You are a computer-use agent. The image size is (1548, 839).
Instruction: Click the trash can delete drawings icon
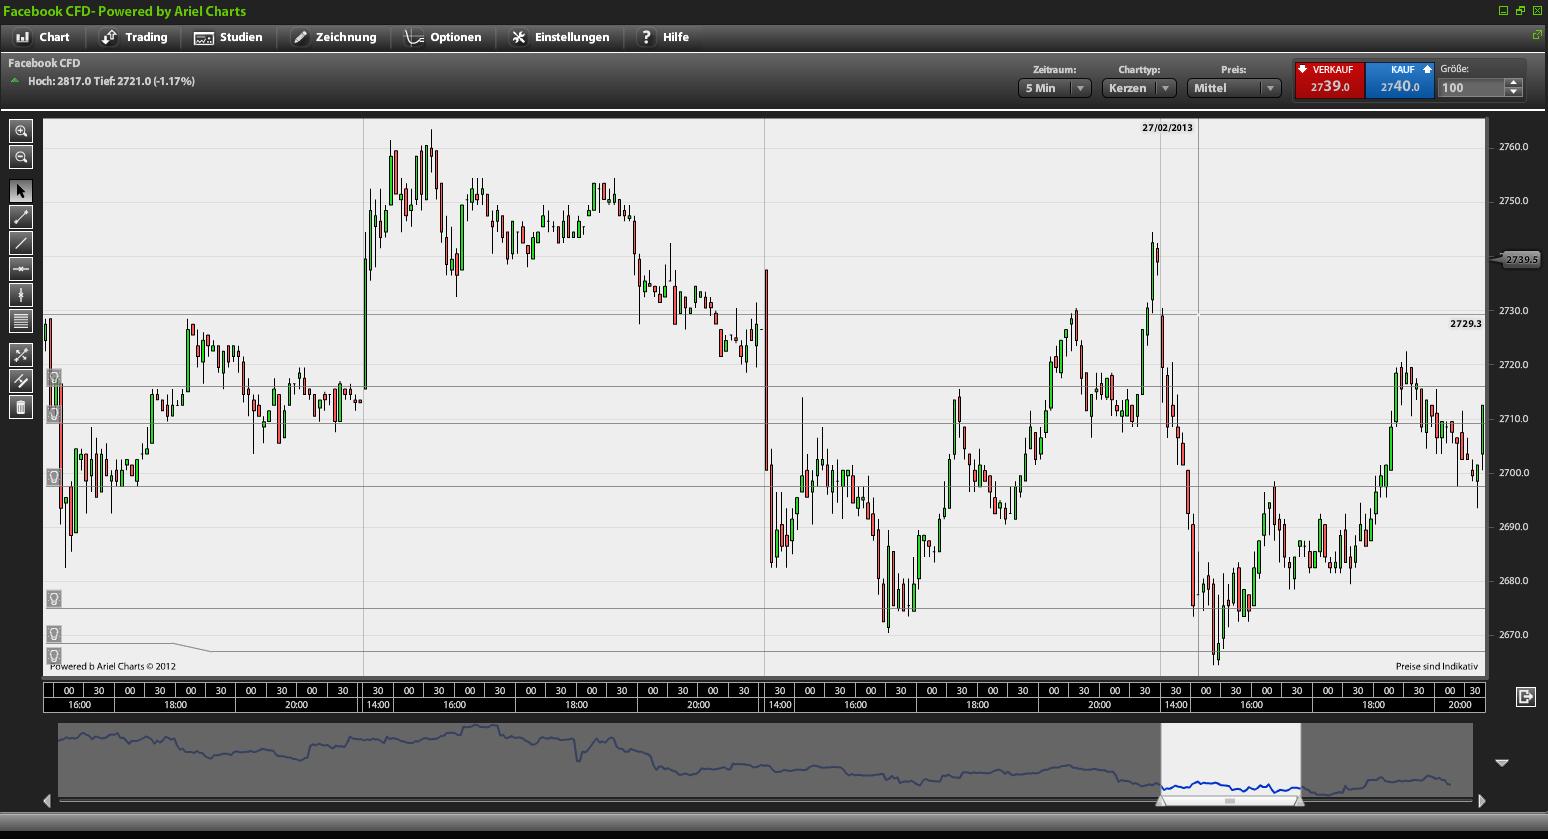(x=21, y=407)
